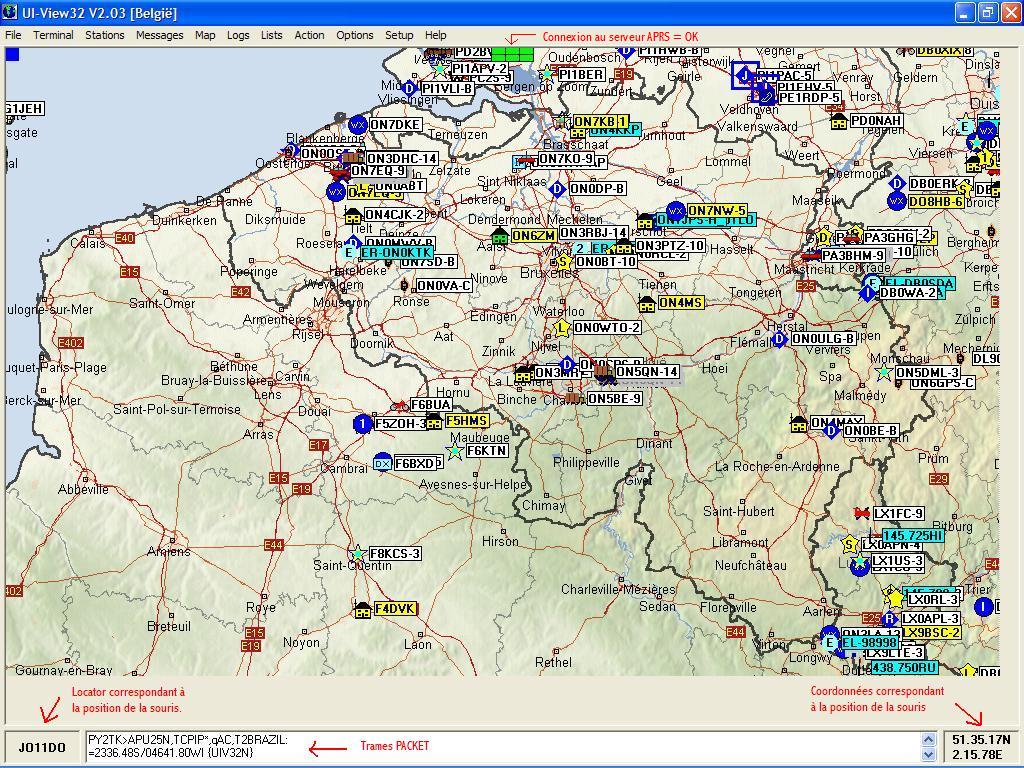Open the Map menu

pyautogui.click(x=205, y=35)
